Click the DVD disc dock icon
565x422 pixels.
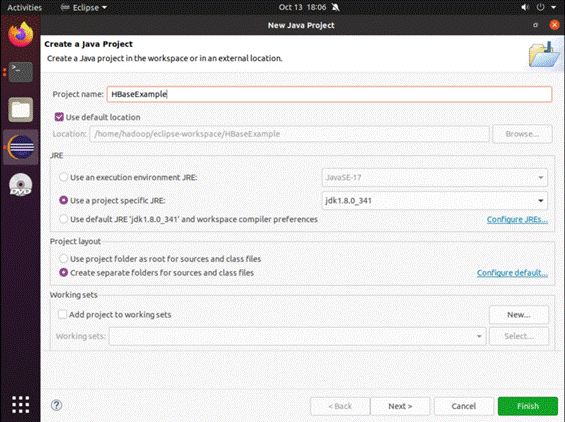point(21,185)
